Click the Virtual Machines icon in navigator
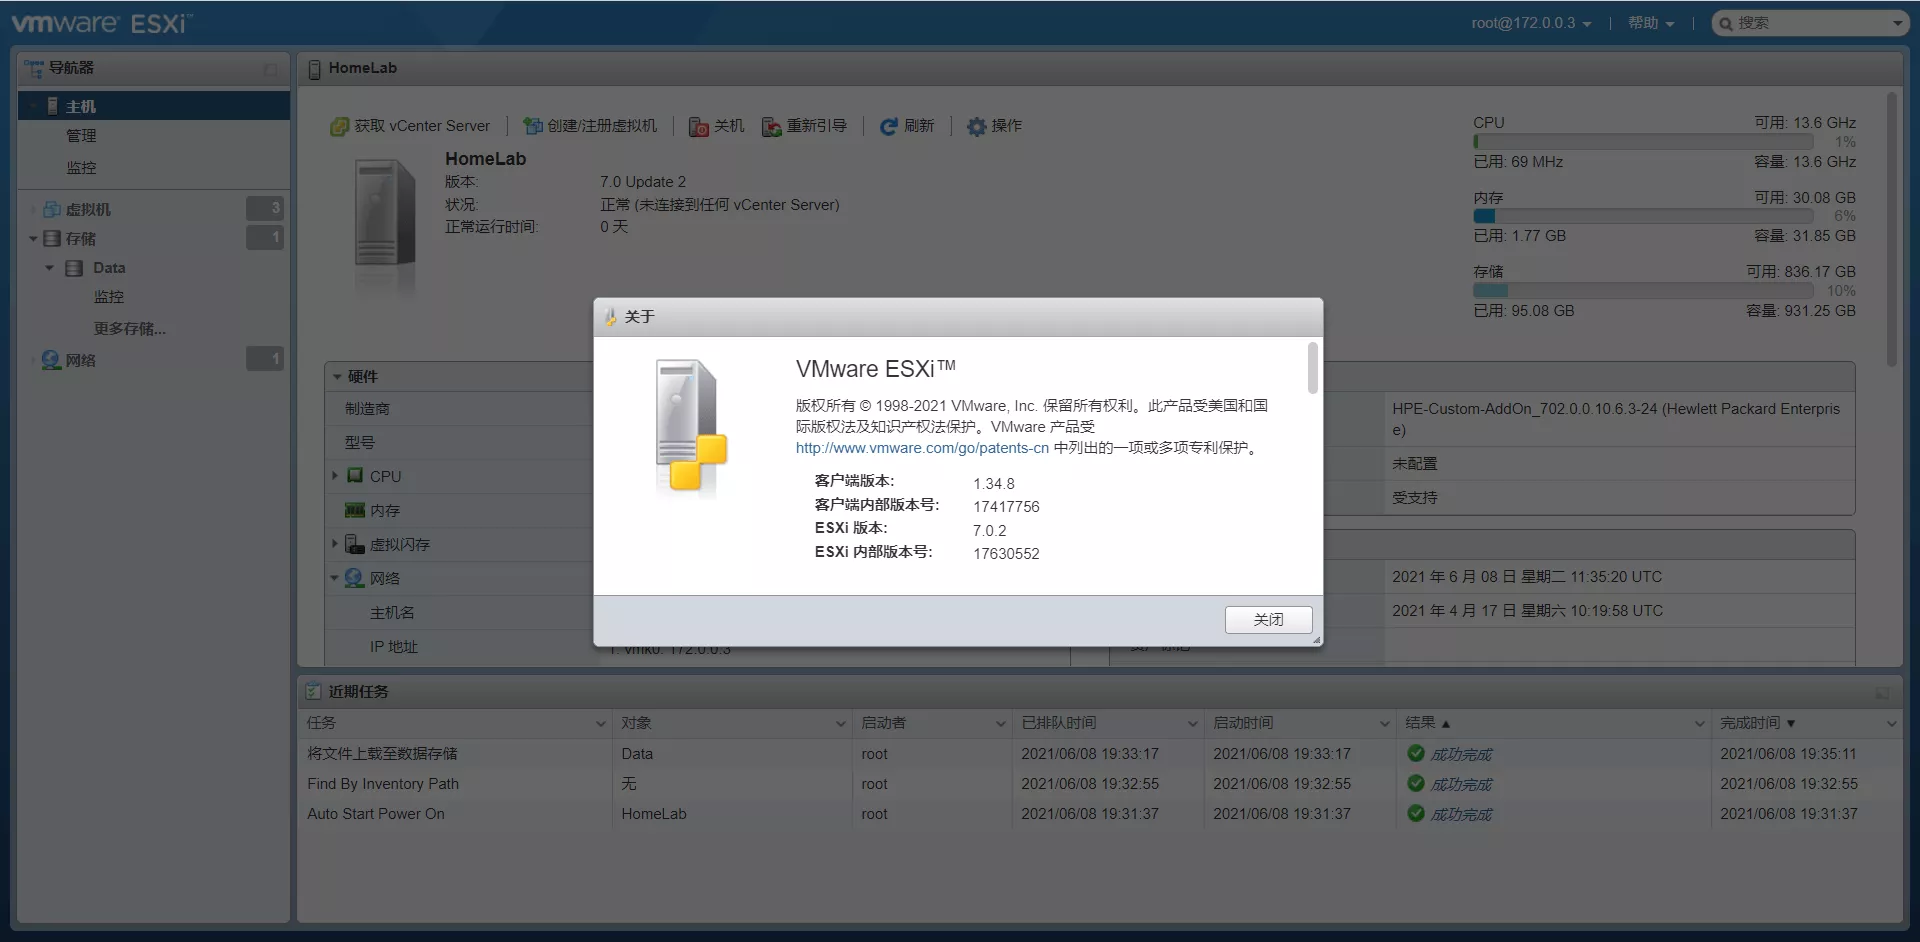 click(52, 210)
